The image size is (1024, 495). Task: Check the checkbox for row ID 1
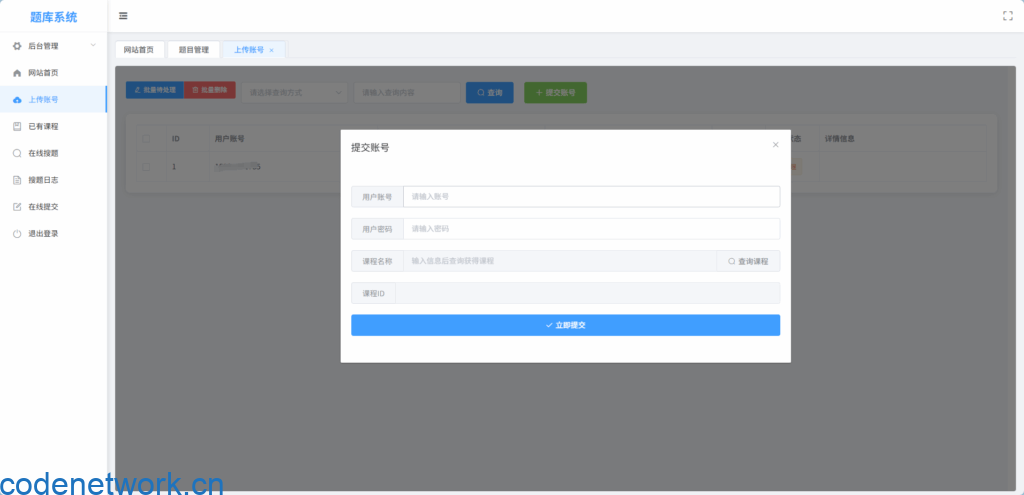click(147, 166)
